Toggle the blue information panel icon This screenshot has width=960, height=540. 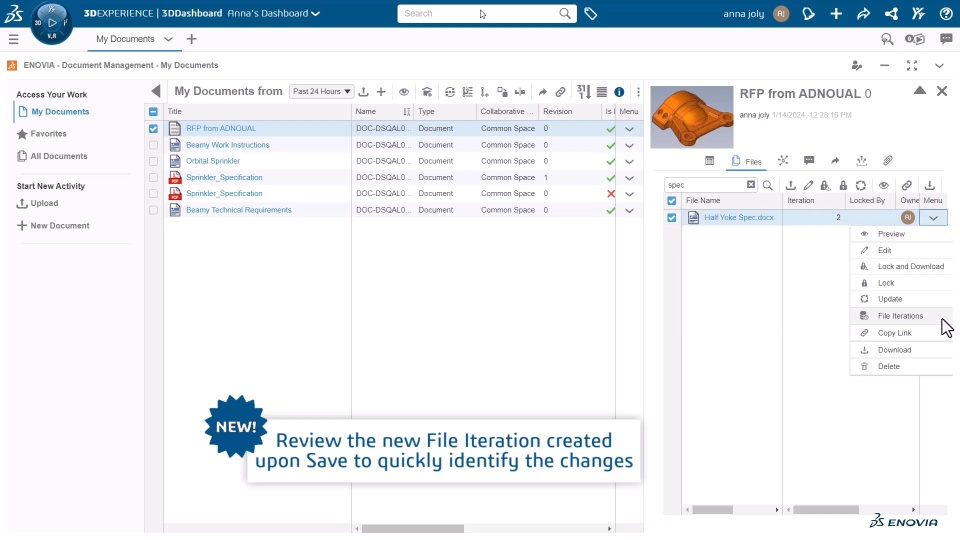coord(619,92)
